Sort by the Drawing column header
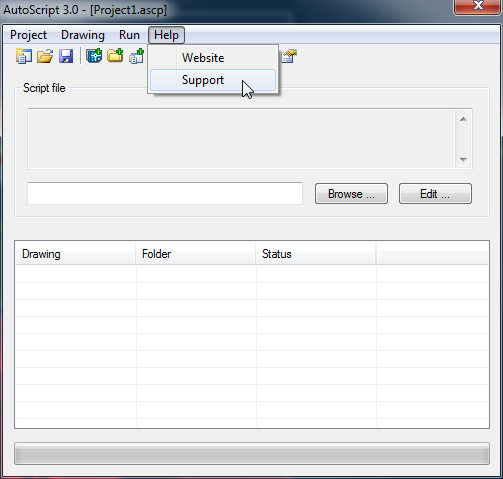The width and height of the screenshot is (503, 479). (x=76, y=254)
